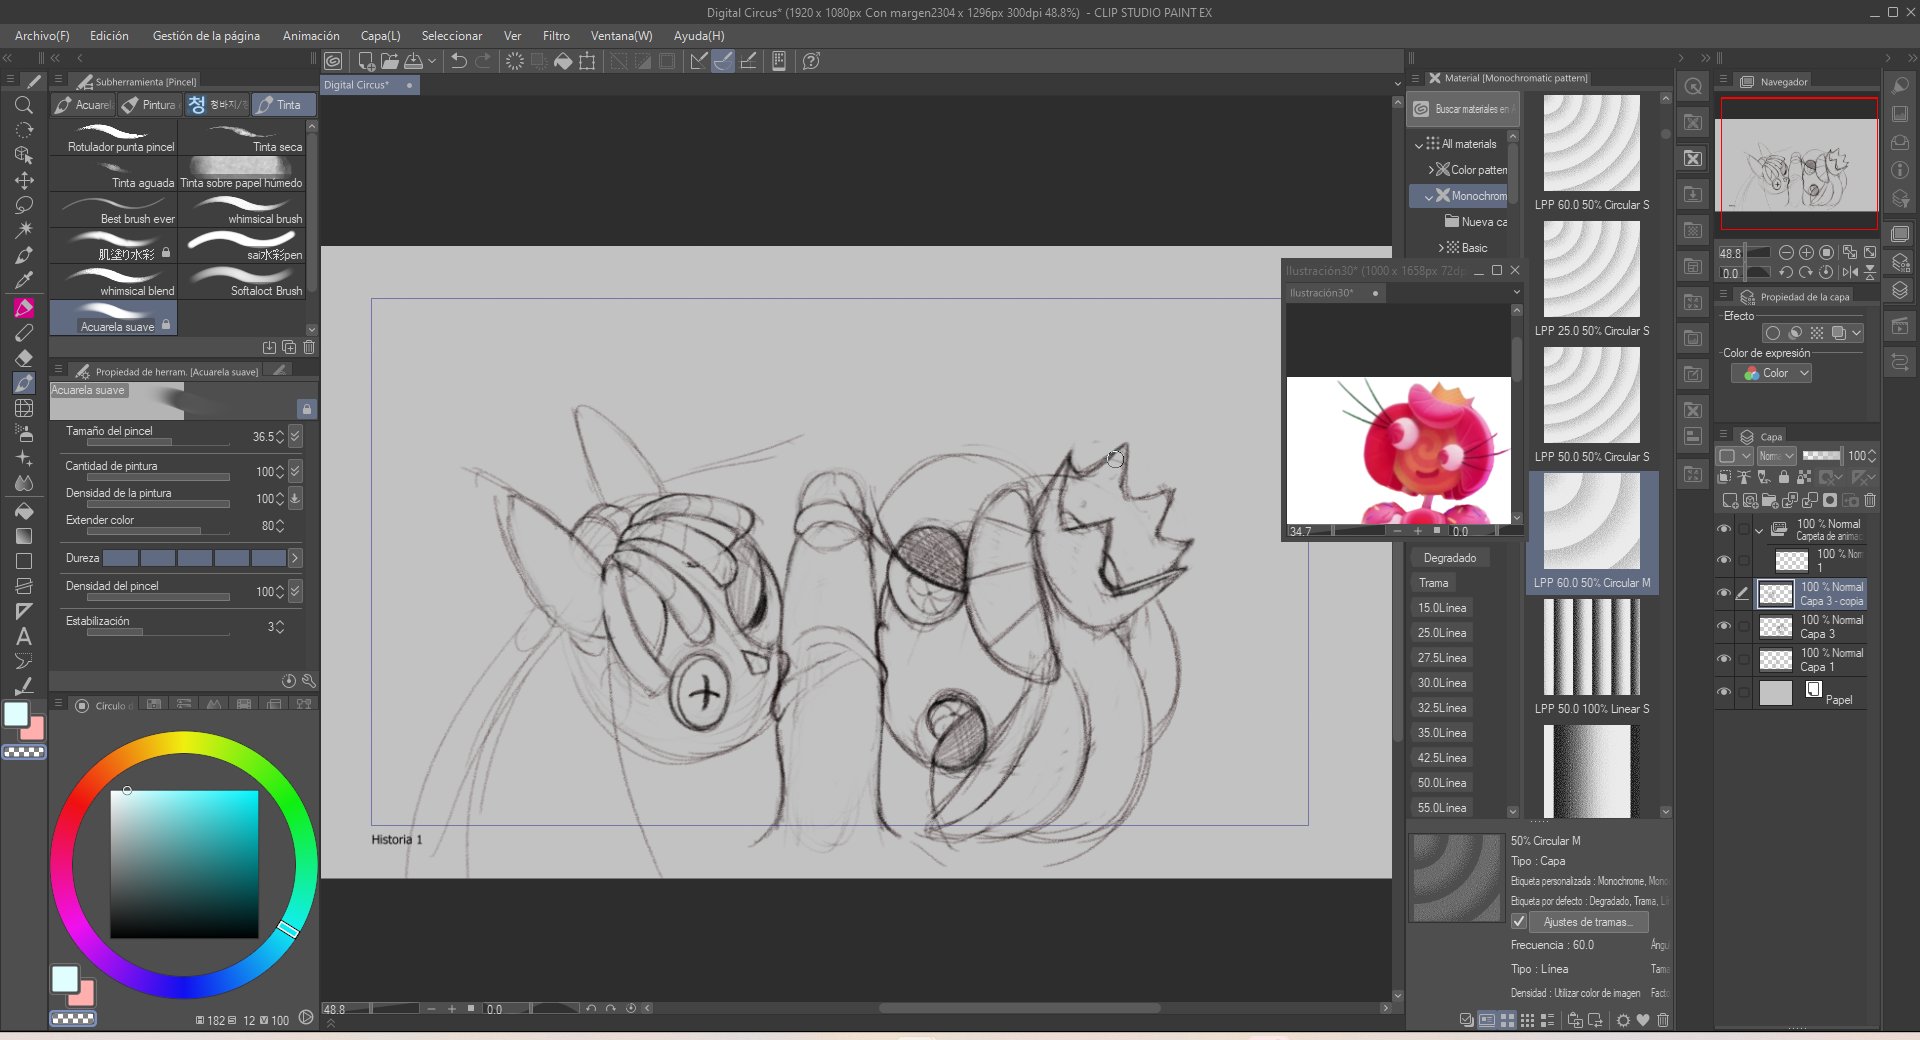Switch to Tinta sub tool tab

(284, 105)
